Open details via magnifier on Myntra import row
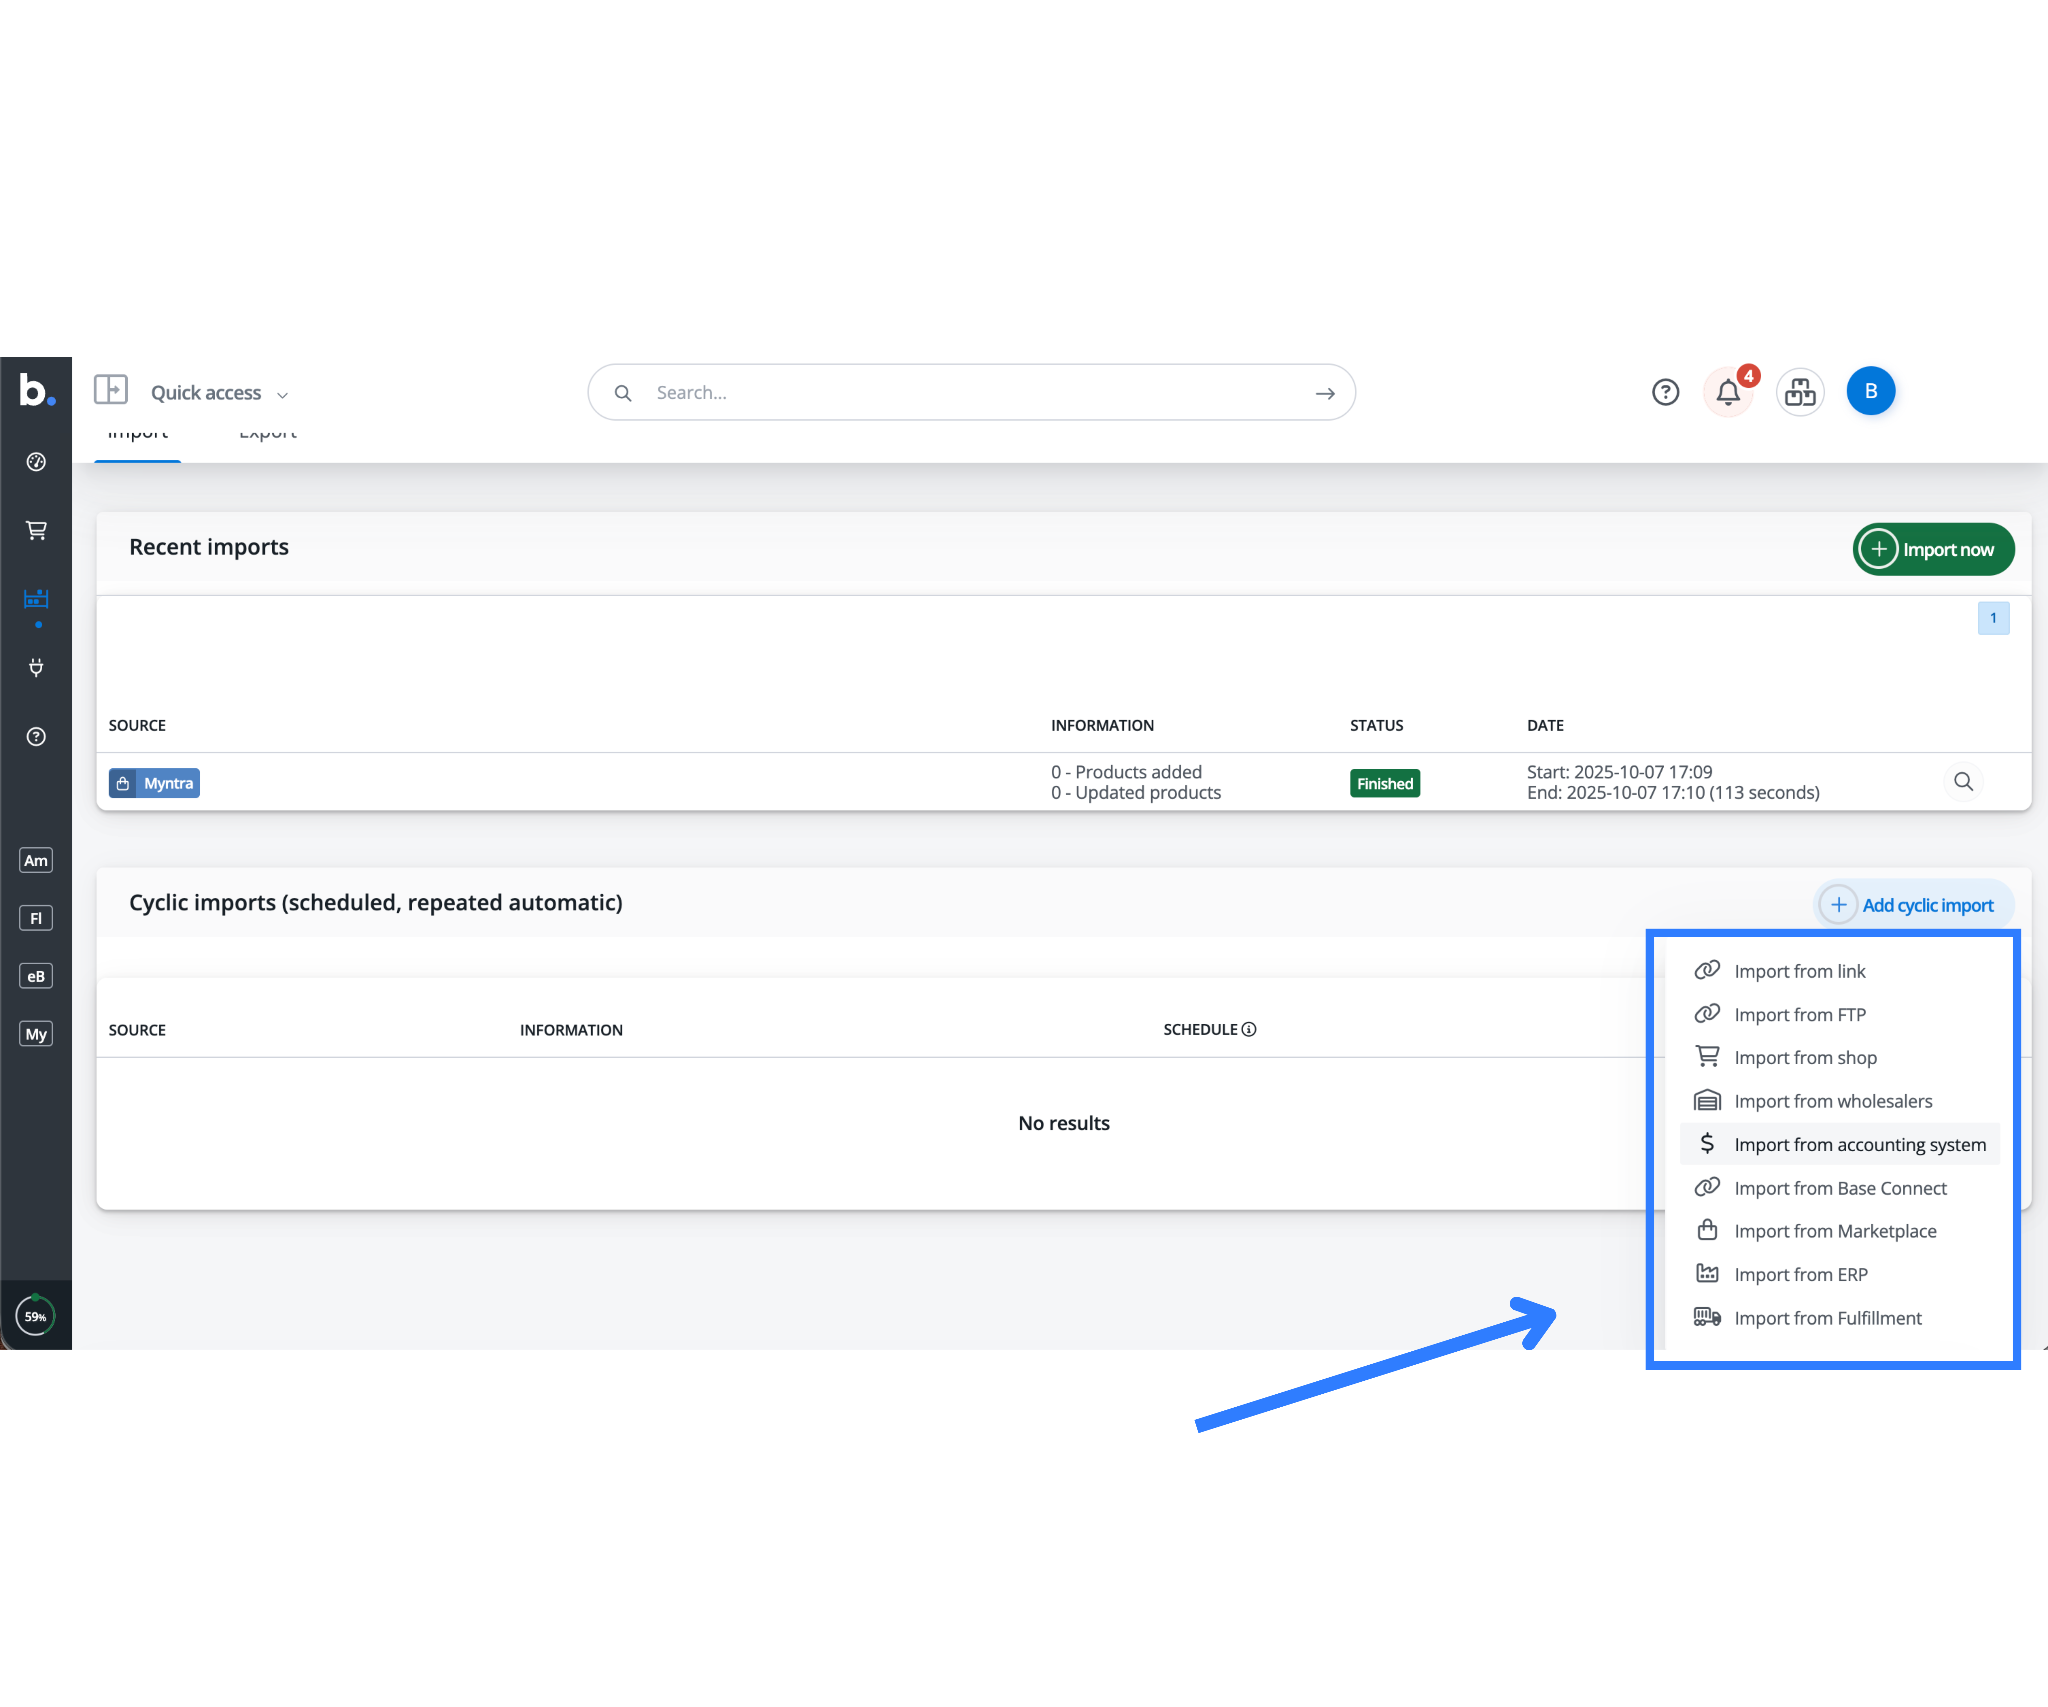 click(x=1964, y=782)
